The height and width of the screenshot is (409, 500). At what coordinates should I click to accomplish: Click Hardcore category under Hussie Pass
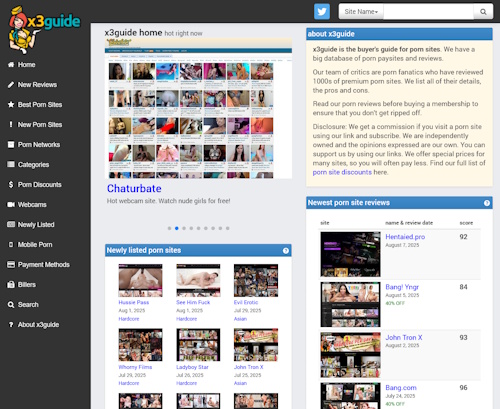(129, 319)
